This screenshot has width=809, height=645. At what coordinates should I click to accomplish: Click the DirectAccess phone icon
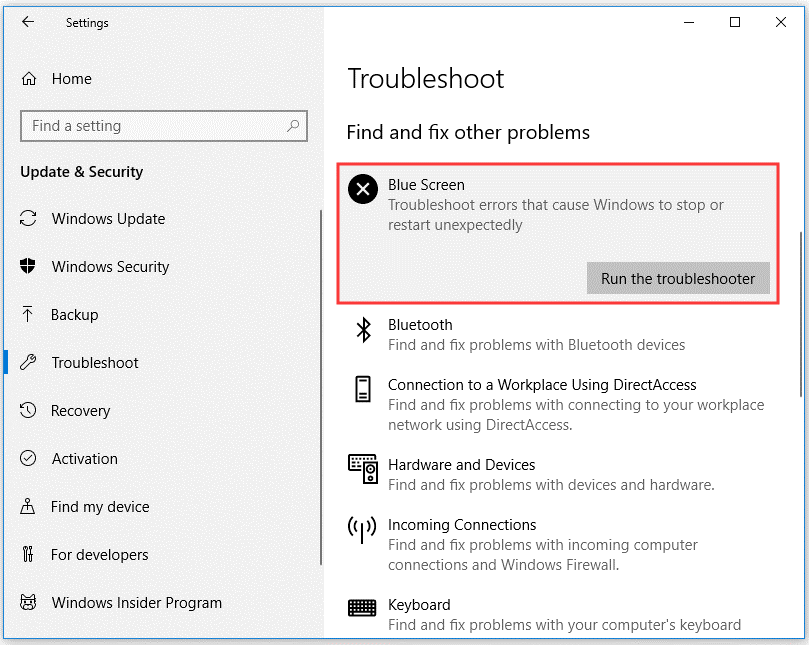pyautogui.click(x=363, y=389)
